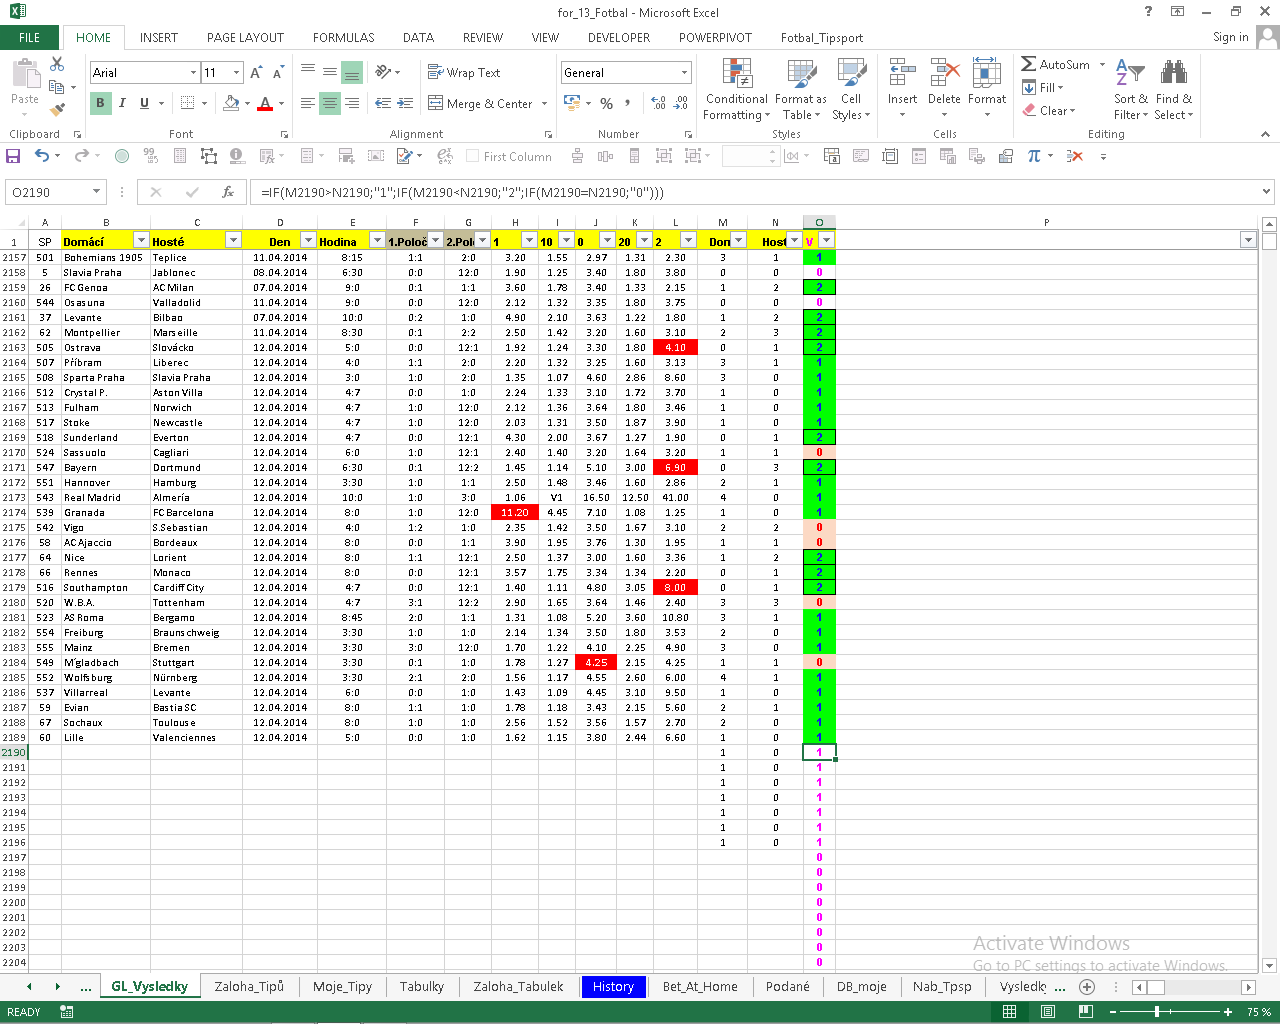Open the Zaloha_Tipů sheet tab
Viewport: 1280px width, 1024px height.
pos(249,987)
